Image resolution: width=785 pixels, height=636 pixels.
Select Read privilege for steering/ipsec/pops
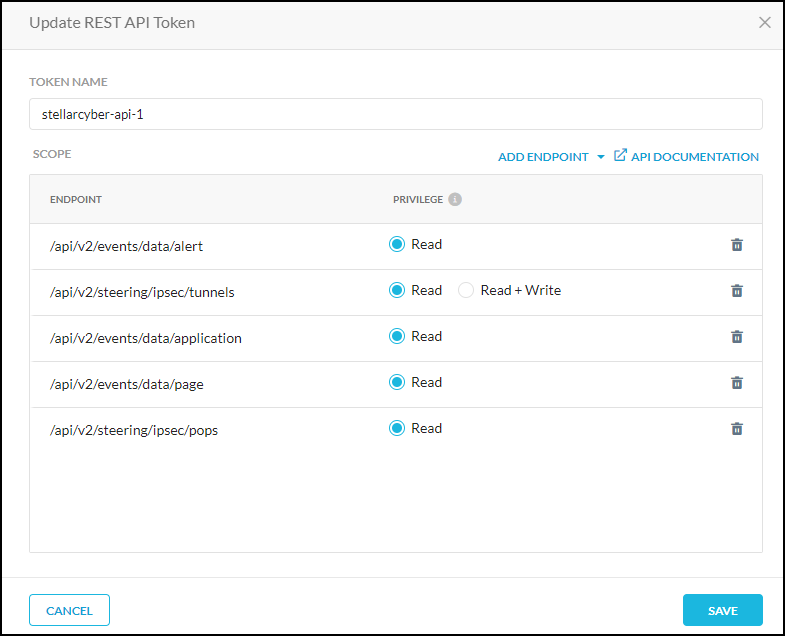click(397, 429)
